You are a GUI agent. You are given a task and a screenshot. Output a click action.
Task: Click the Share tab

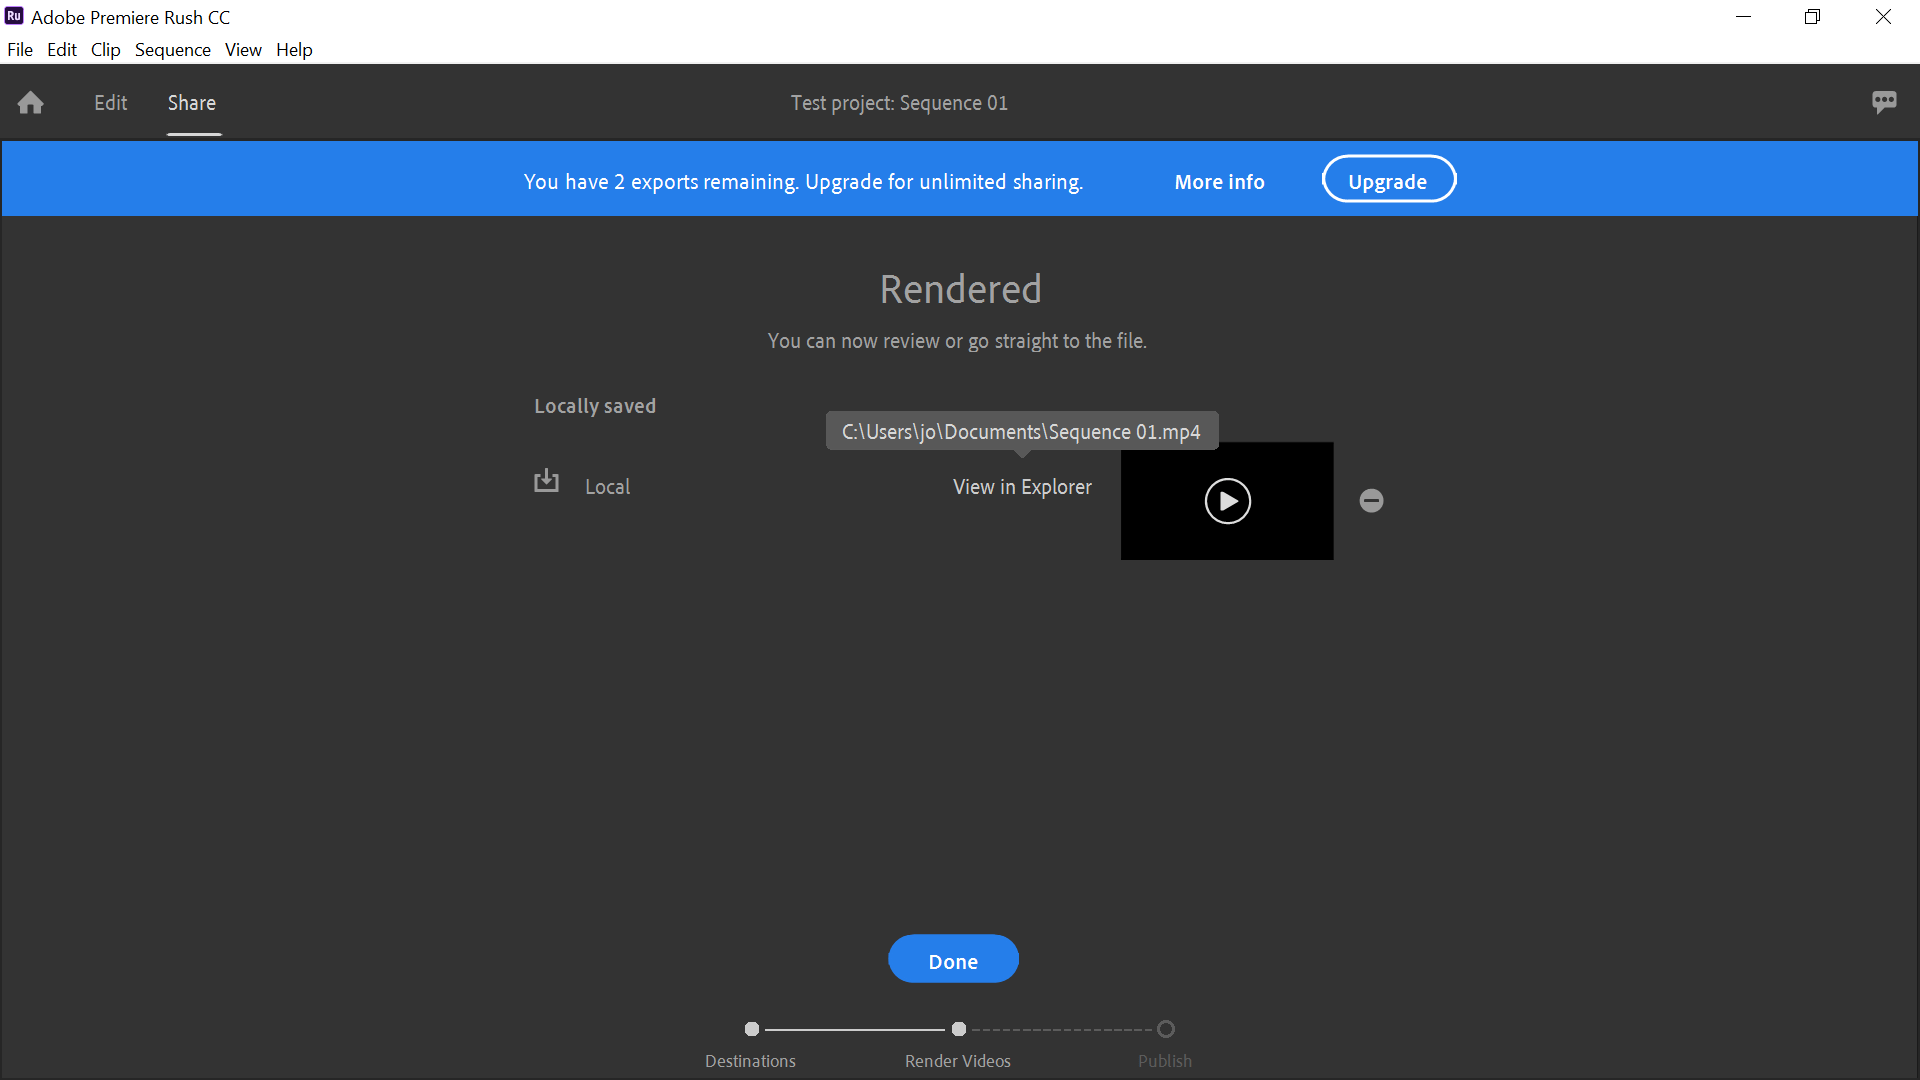pyautogui.click(x=191, y=103)
